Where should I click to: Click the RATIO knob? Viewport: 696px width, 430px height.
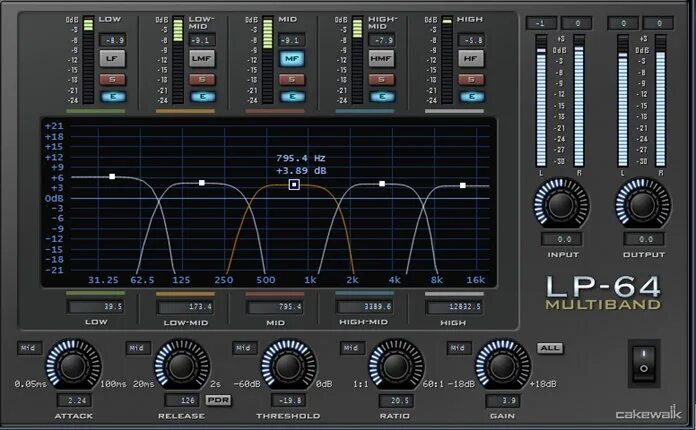[396, 366]
